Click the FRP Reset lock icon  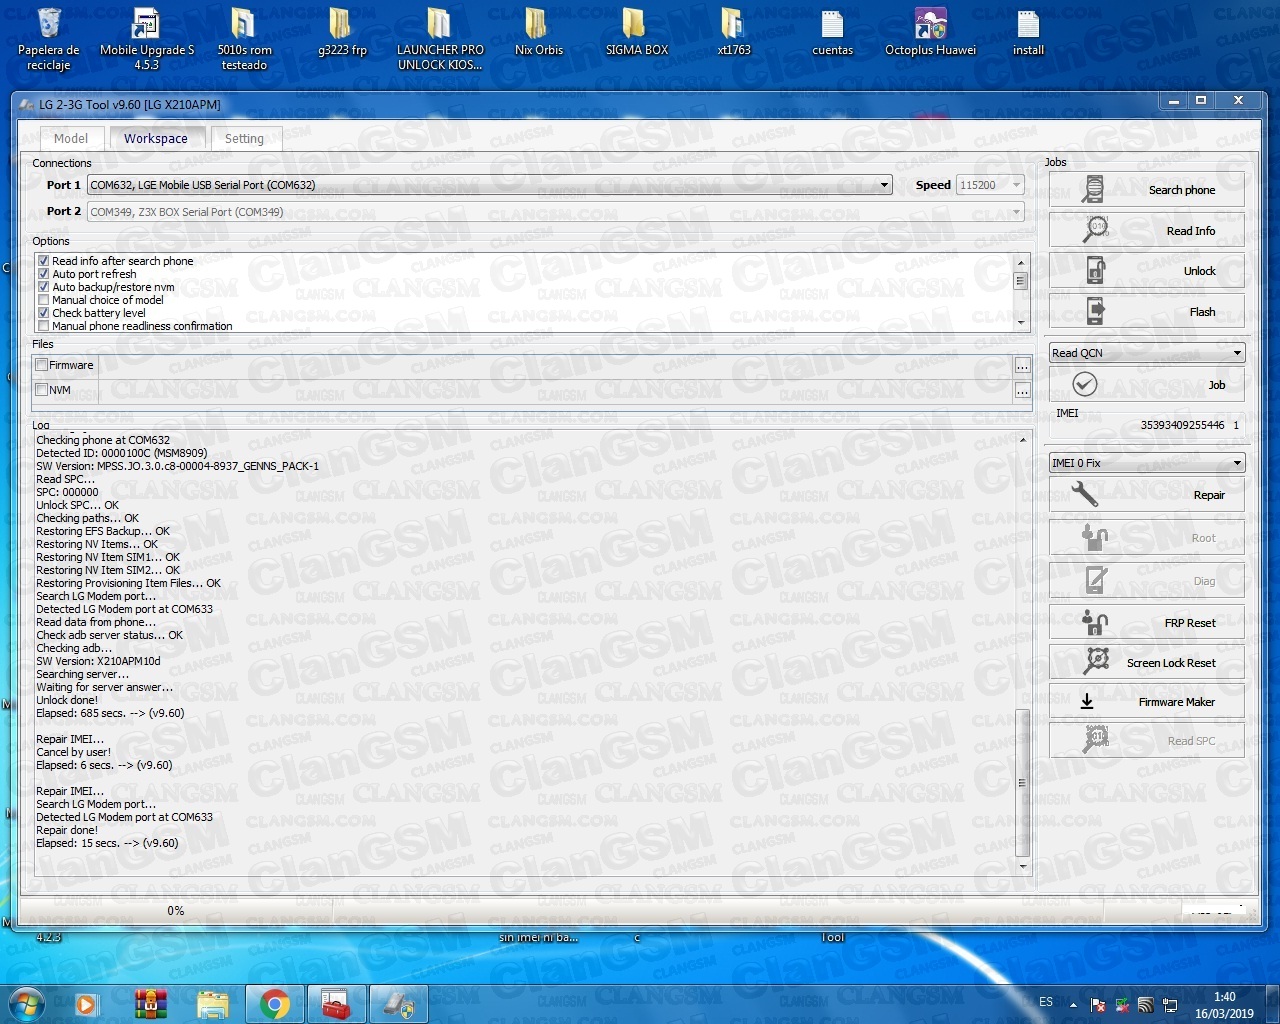[1095, 622]
